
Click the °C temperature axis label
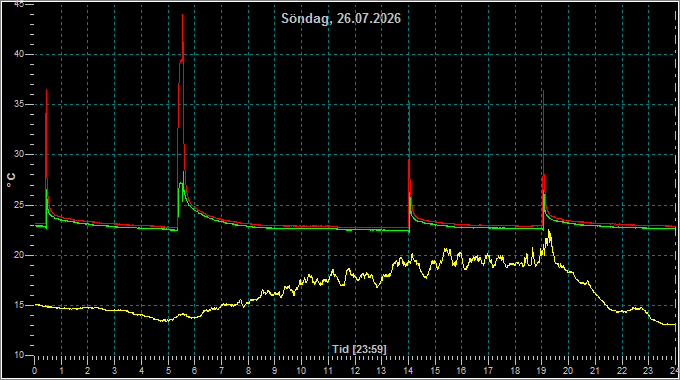(x=11, y=180)
